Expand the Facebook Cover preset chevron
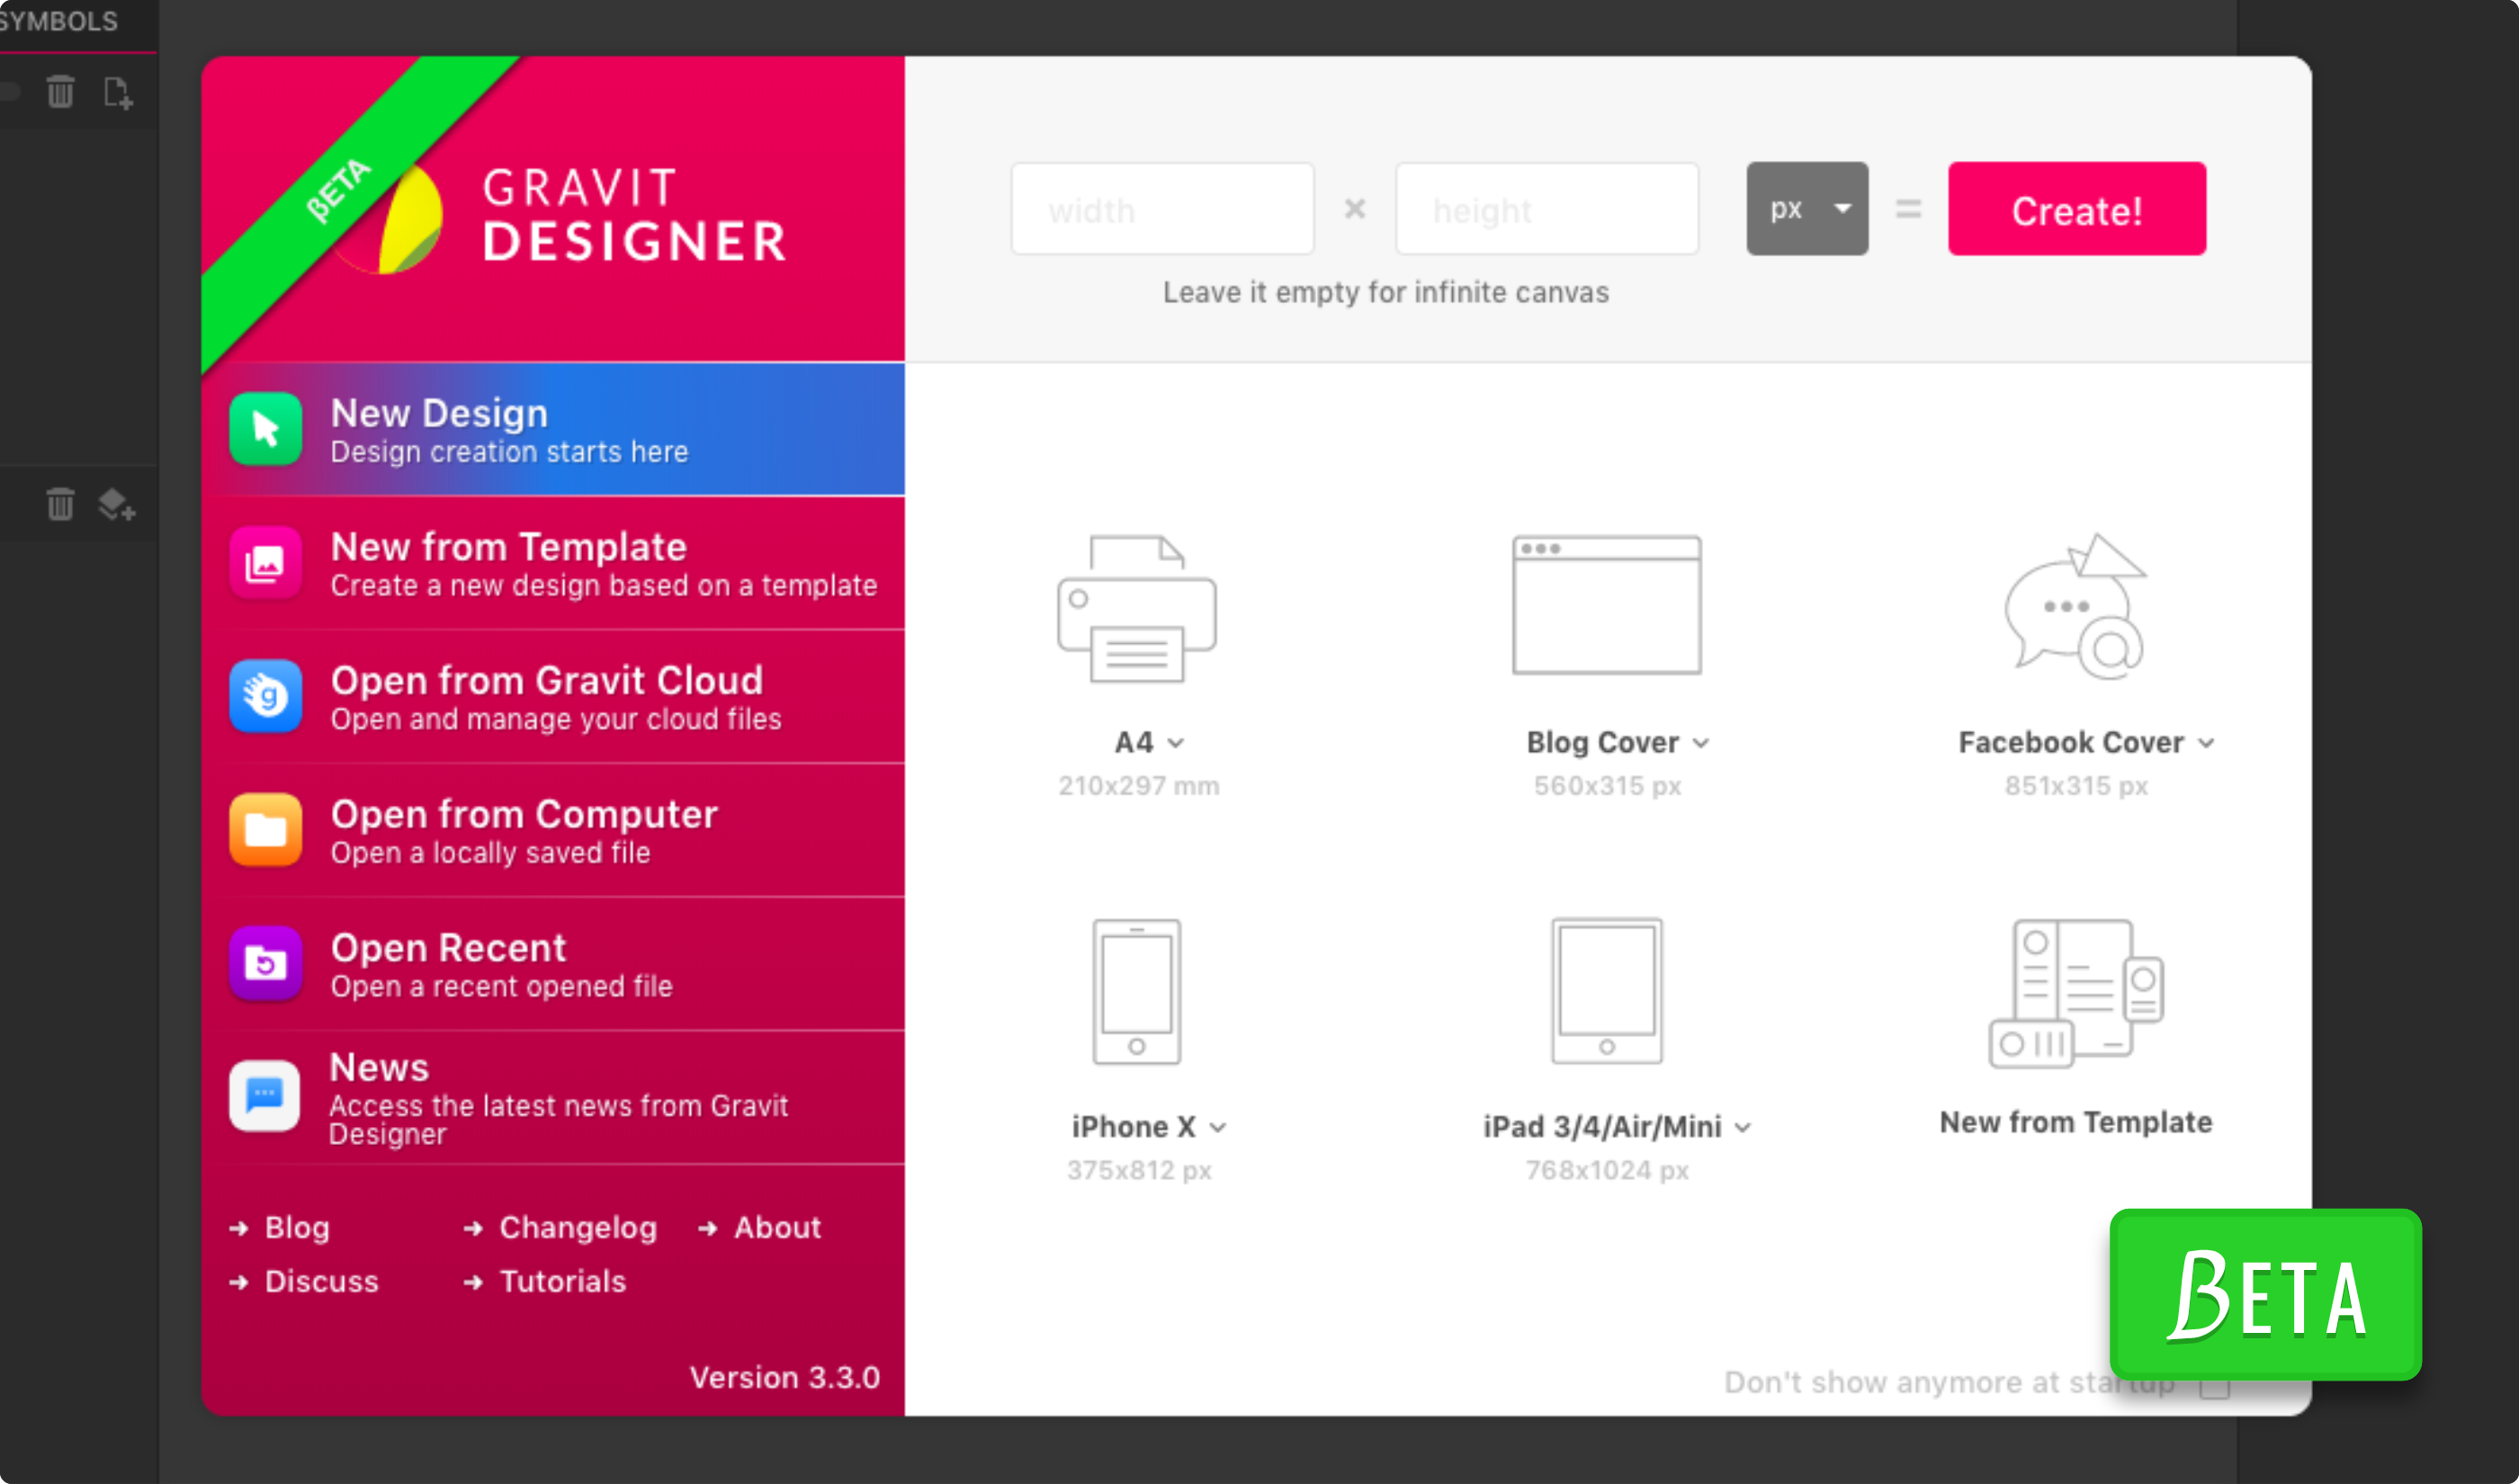The height and width of the screenshot is (1484, 2519). (x=2206, y=743)
